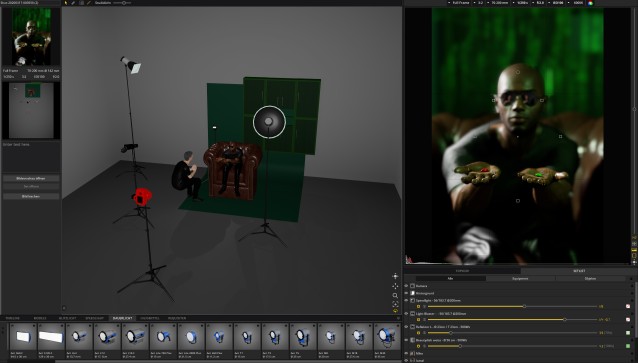Select the arrow pointer tool in top toolbar
Image resolution: width=638 pixels, height=363 pixels.
[66, 3]
